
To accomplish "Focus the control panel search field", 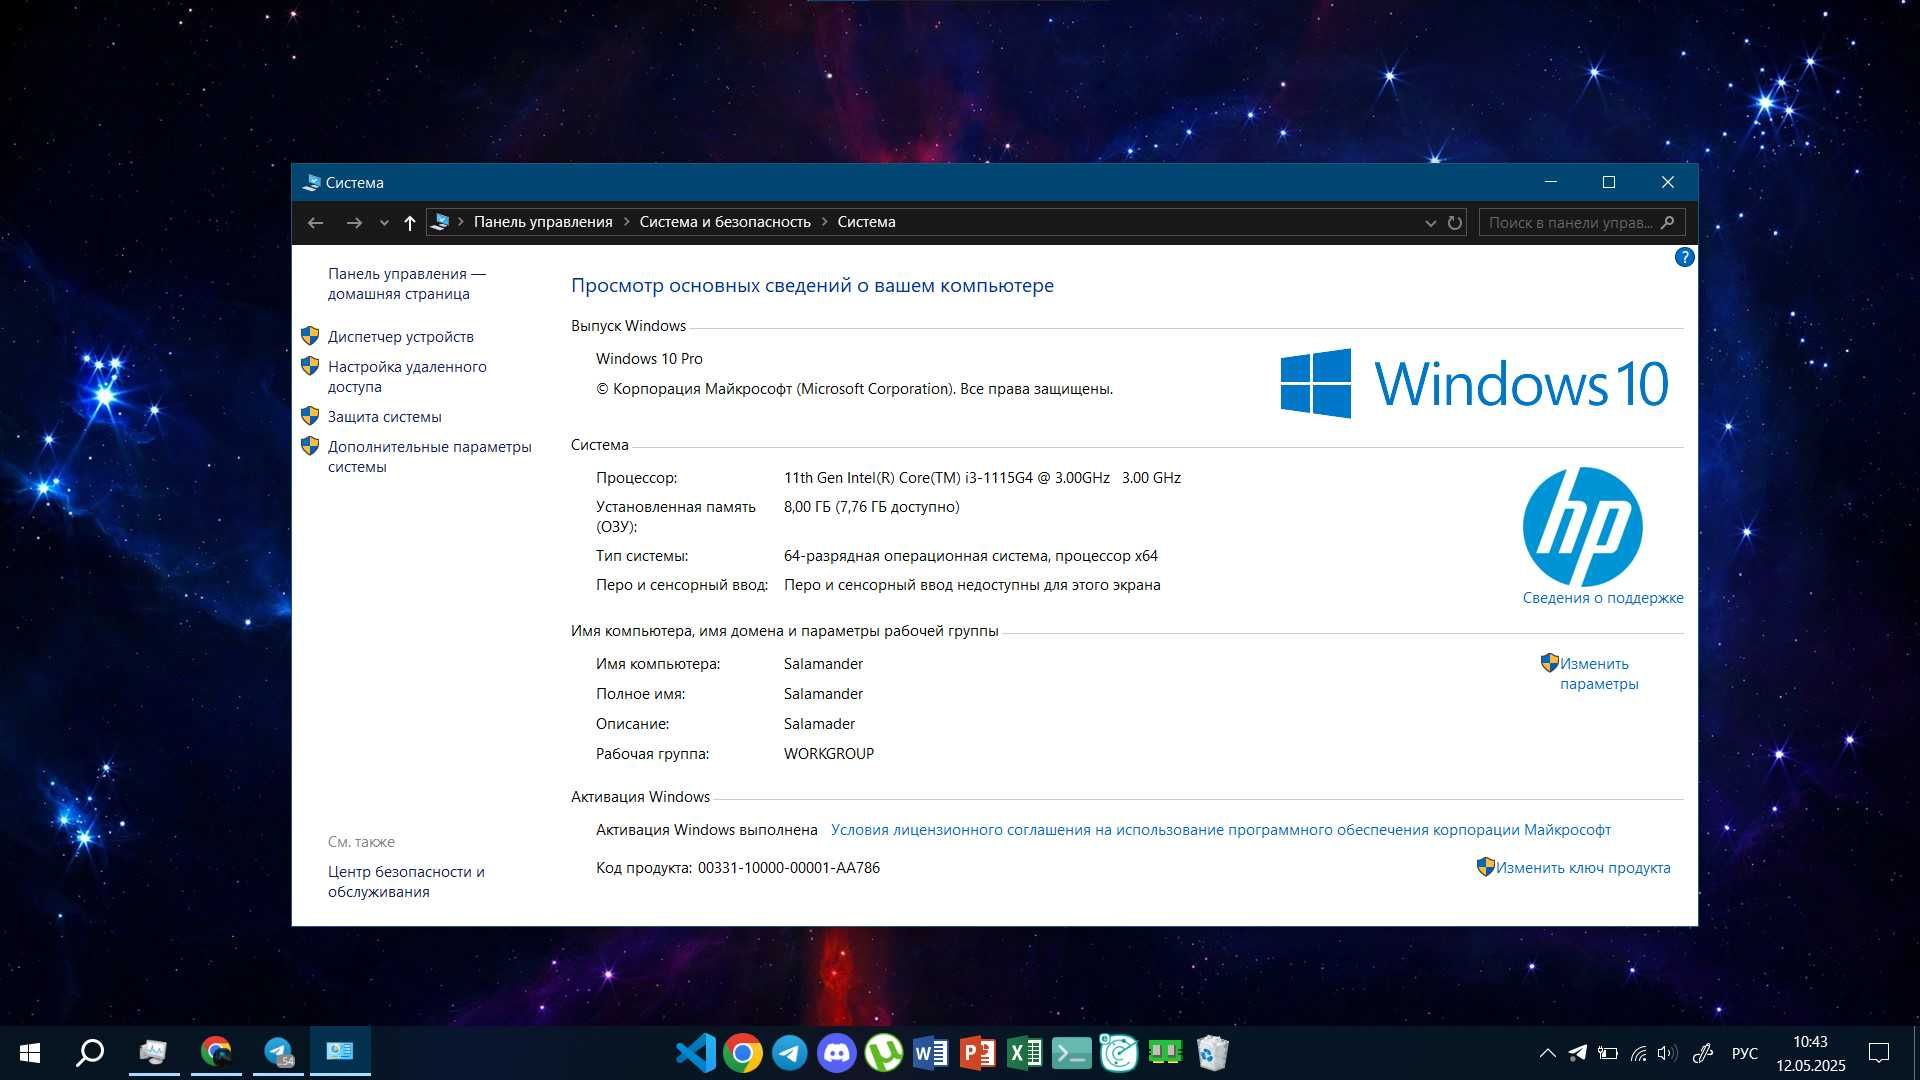I will click(x=1570, y=222).
